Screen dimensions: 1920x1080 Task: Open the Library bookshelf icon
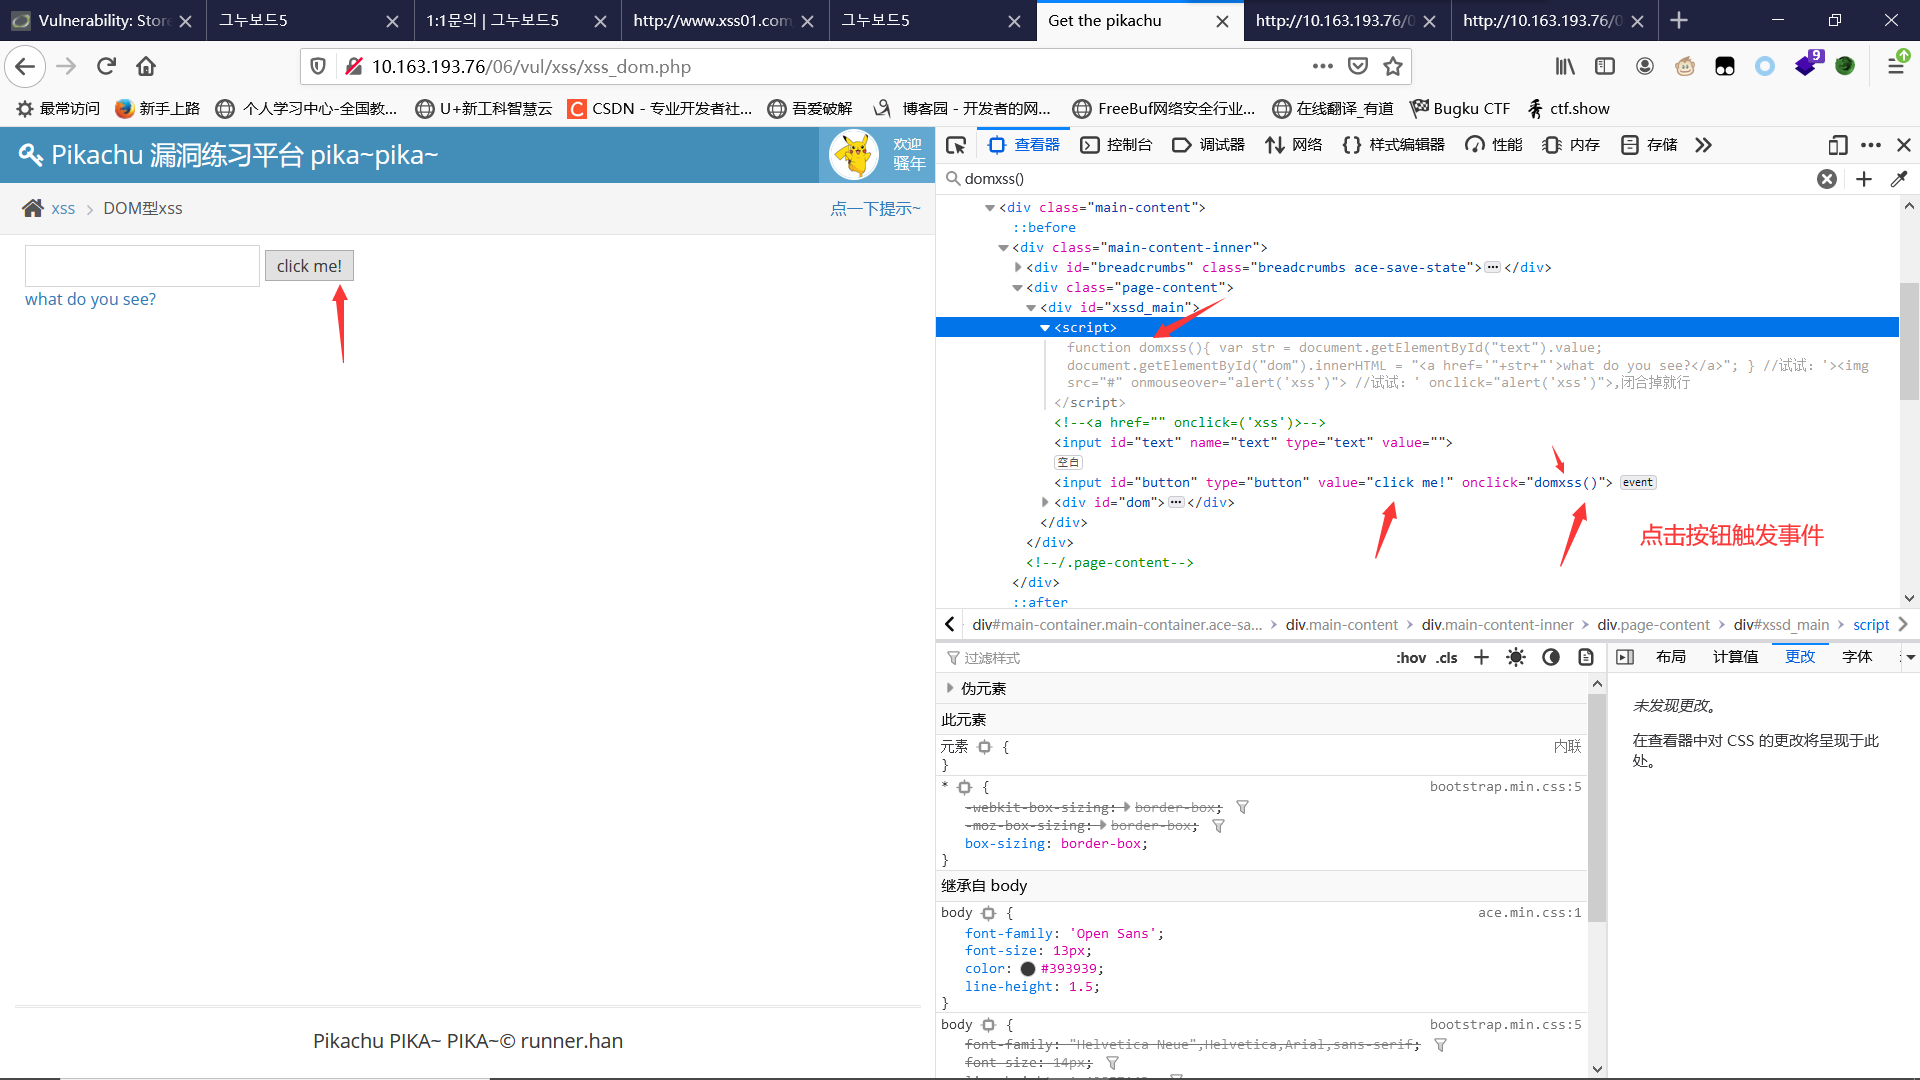[x=1565, y=66]
